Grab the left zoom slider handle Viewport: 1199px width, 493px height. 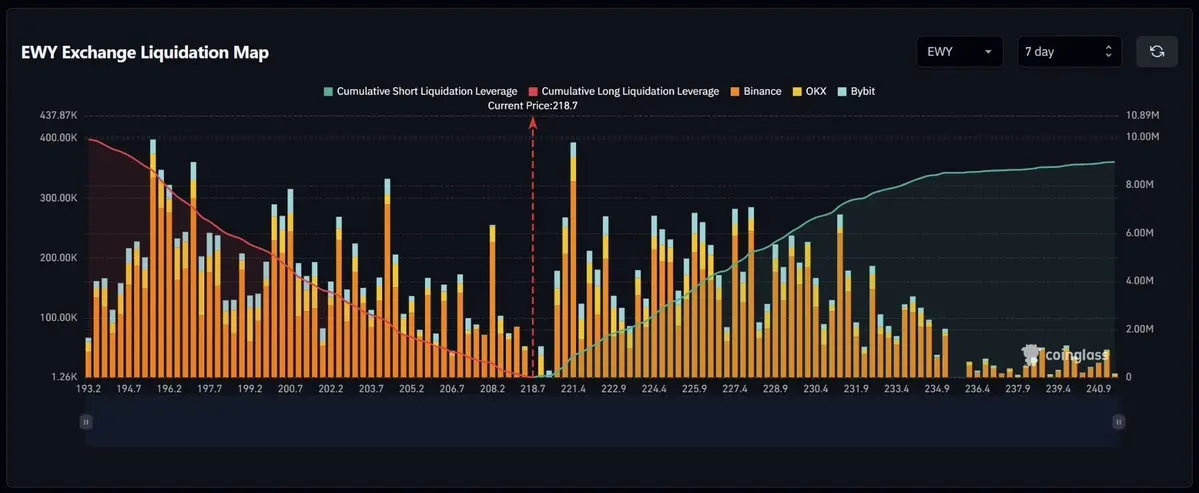point(86,421)
